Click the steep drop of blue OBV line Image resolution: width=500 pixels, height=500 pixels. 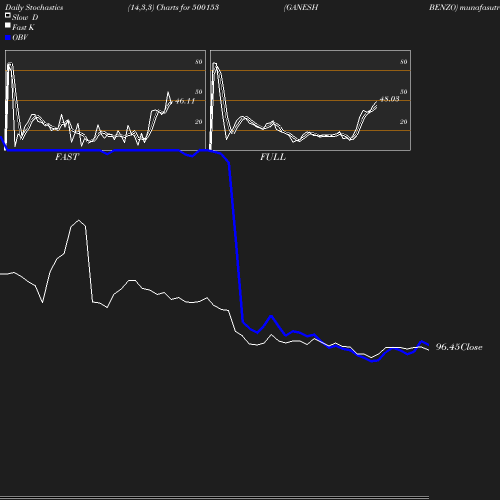click(x=236, y=243)
